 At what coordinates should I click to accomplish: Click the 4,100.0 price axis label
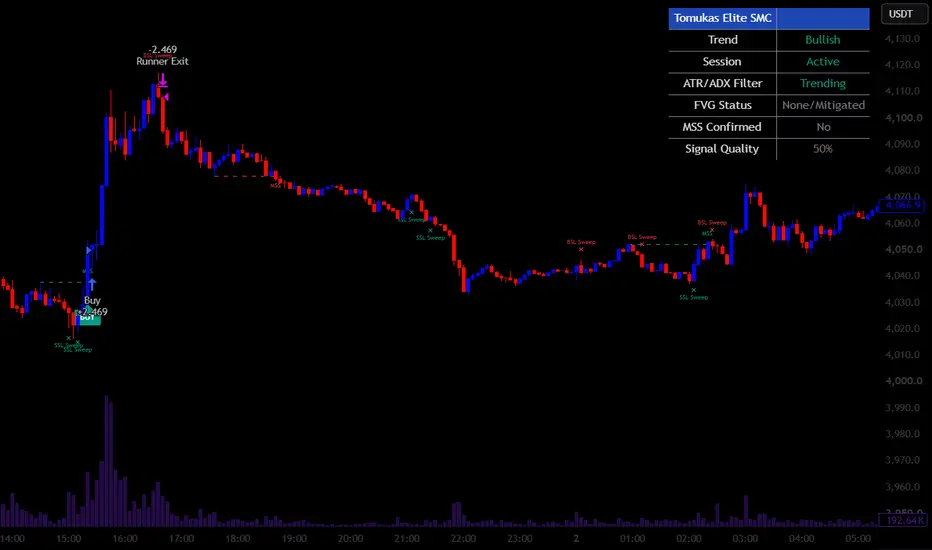point(902,118)
